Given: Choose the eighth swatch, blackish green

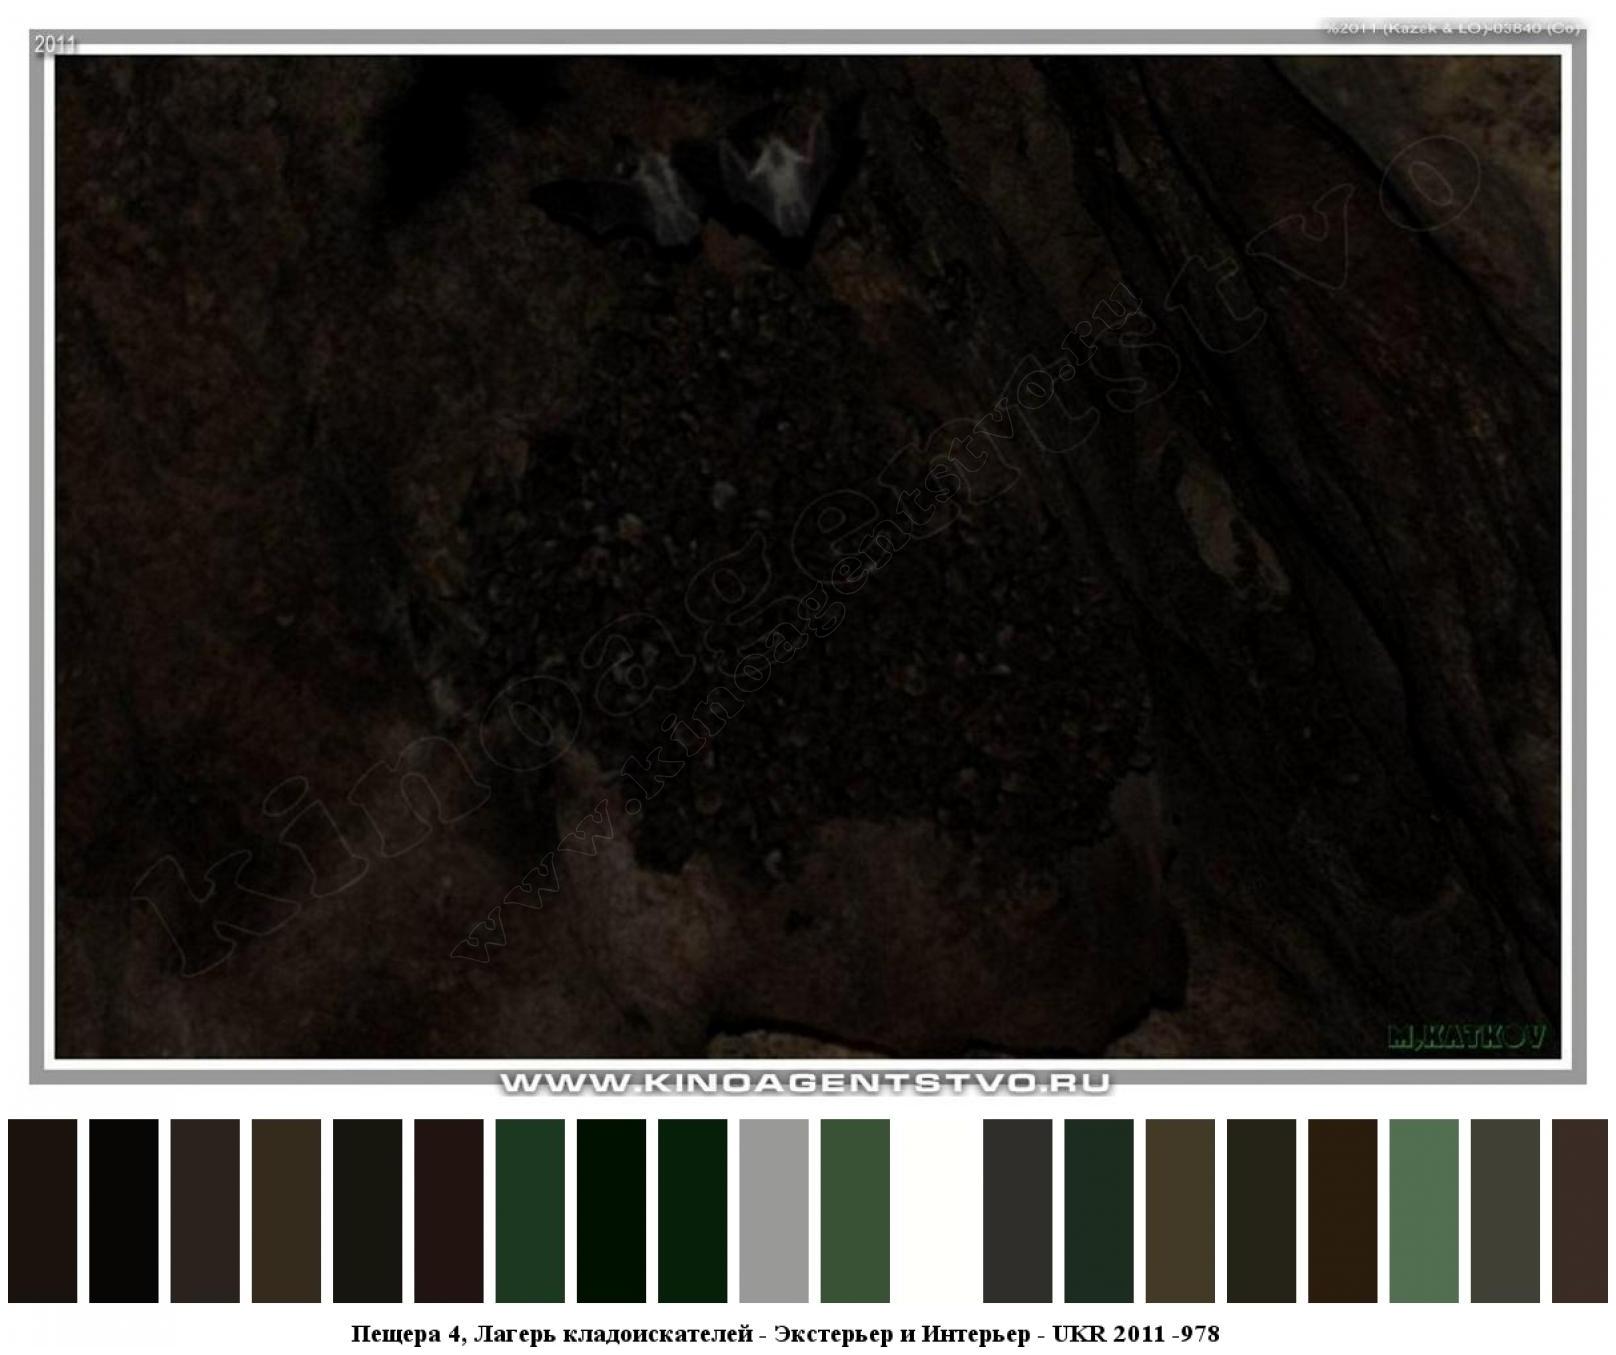Looking at the screenshot, I should 611,1211.
